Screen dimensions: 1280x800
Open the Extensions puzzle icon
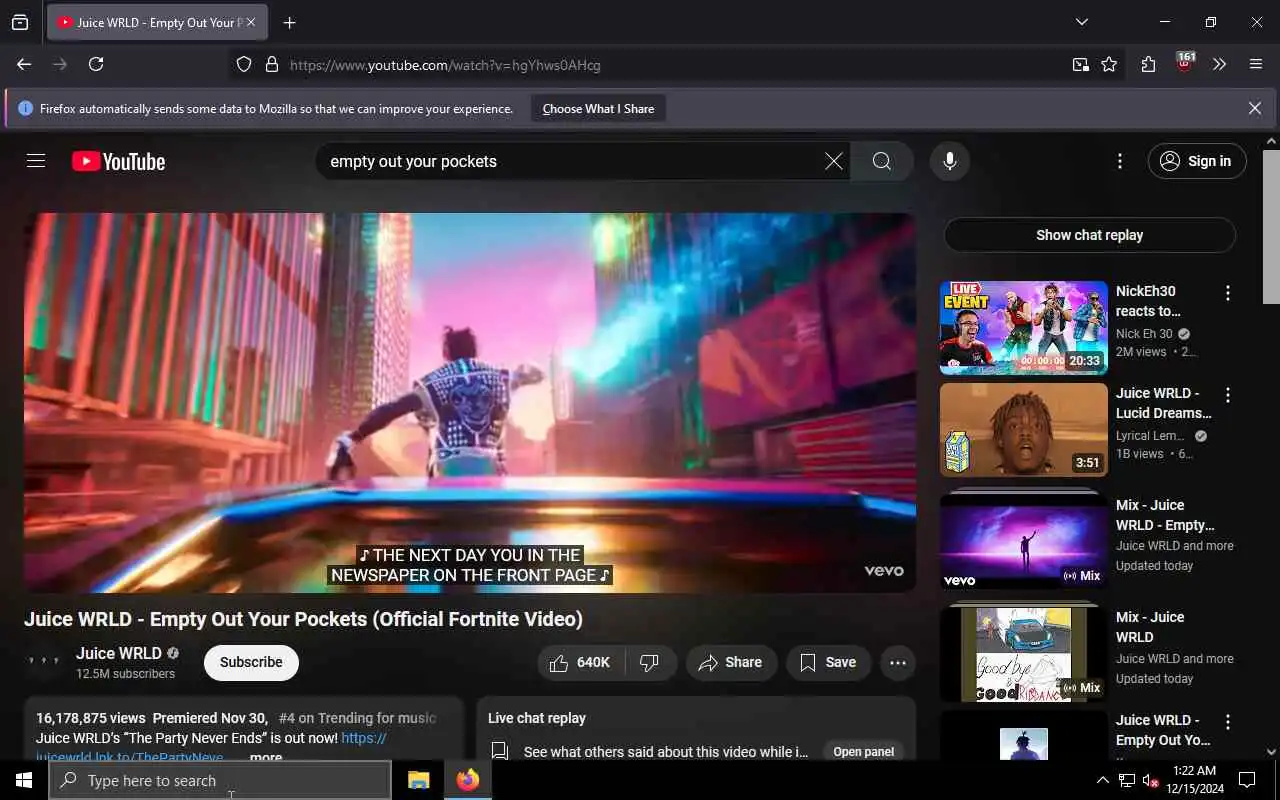[1148, 64]
